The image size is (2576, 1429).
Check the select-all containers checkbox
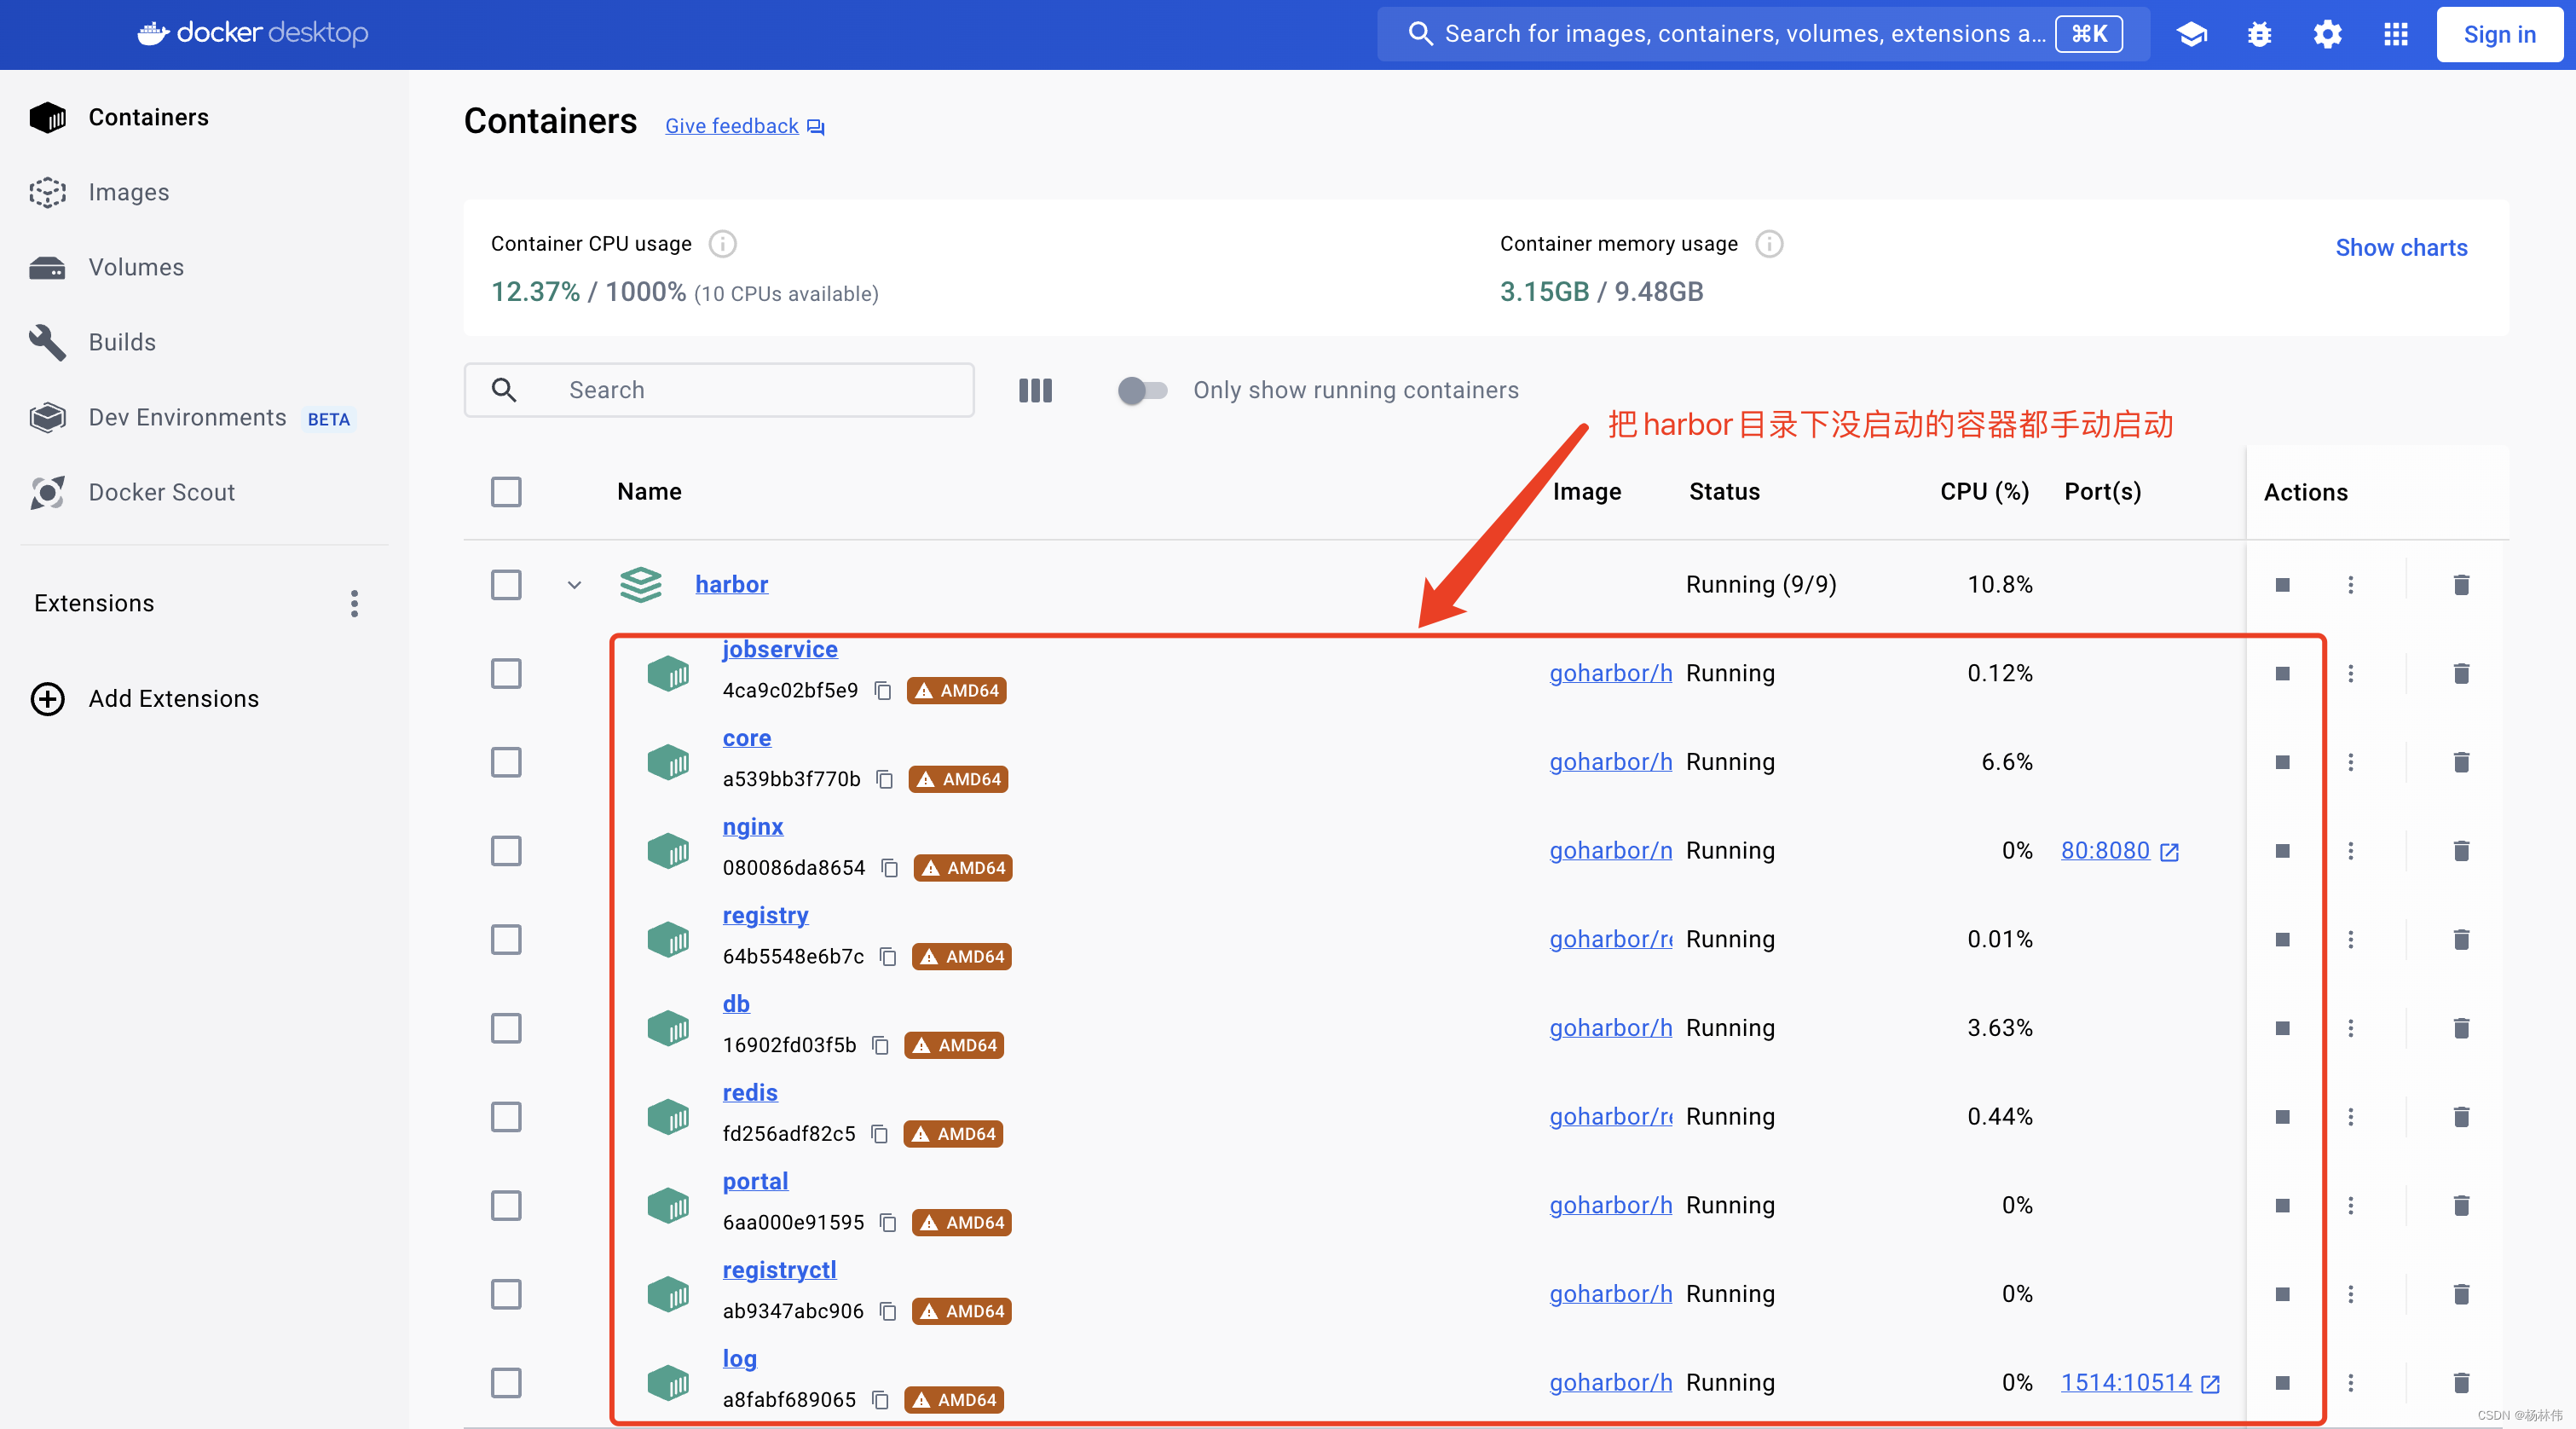506,492
